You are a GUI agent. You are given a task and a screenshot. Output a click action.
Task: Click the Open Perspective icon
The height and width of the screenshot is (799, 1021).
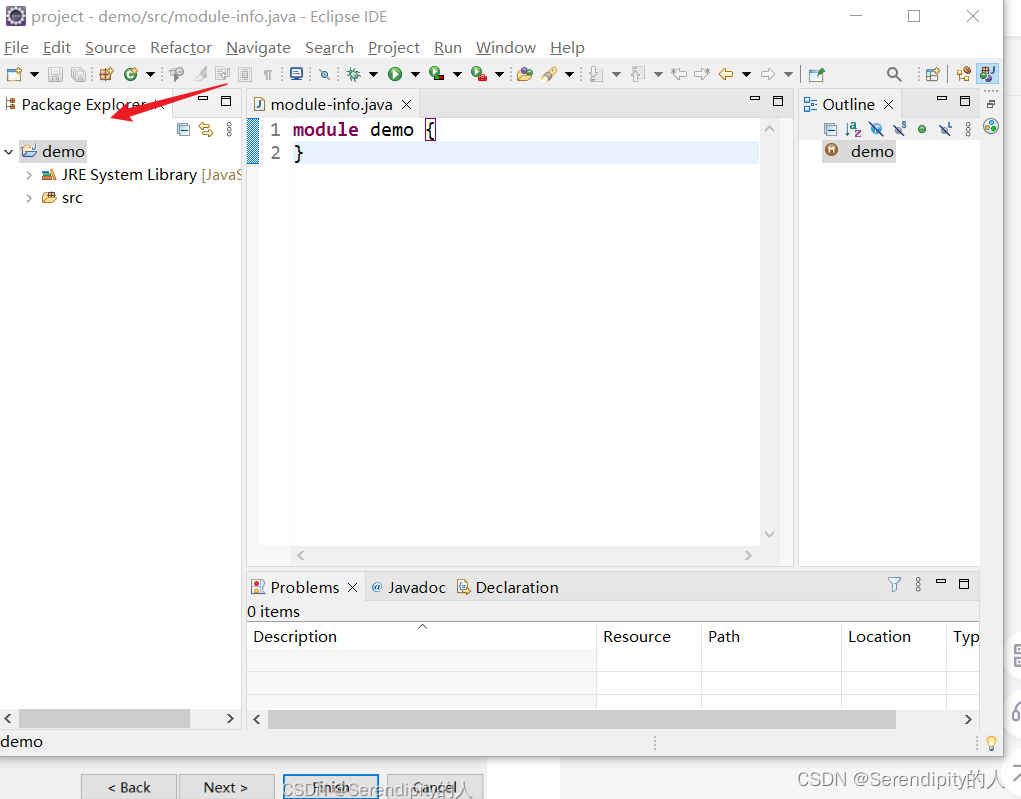(x=932, y=74)
